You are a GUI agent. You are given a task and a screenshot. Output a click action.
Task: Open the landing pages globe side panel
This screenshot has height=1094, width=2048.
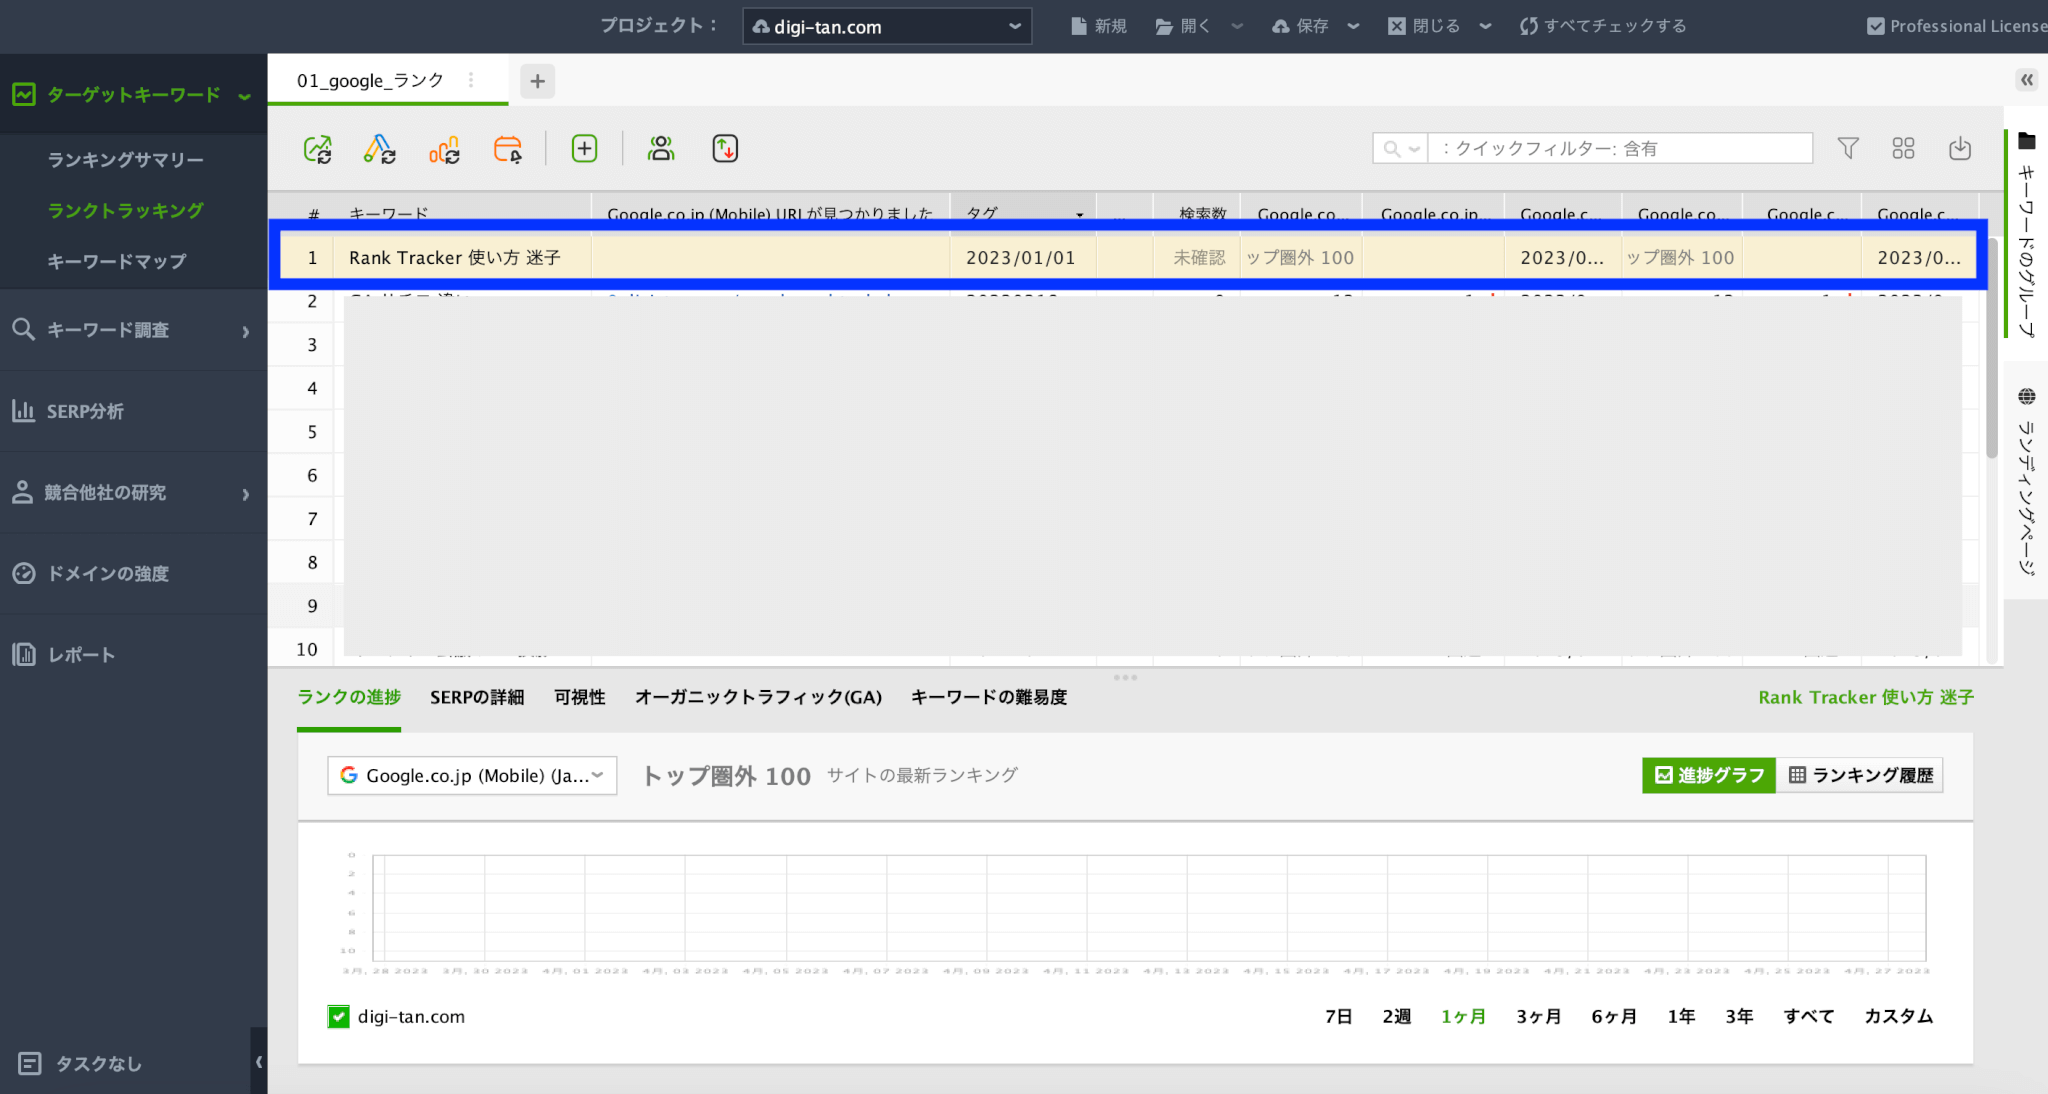click(2027, 482)
